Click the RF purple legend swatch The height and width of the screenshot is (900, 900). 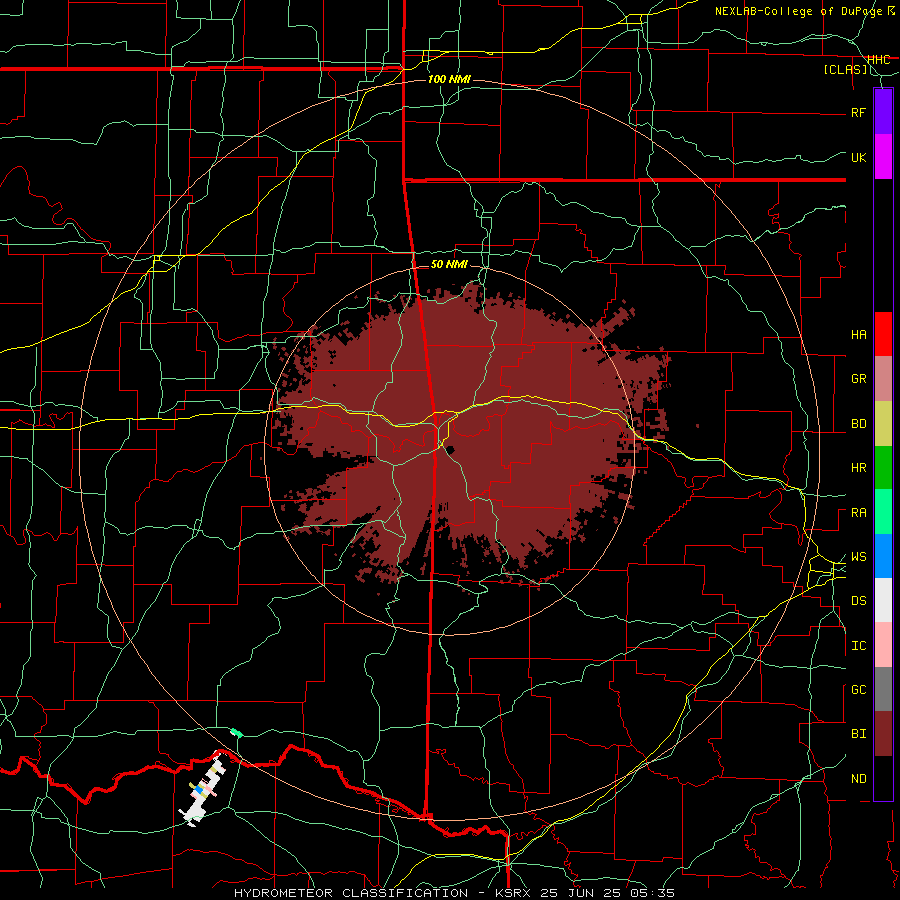883,112
